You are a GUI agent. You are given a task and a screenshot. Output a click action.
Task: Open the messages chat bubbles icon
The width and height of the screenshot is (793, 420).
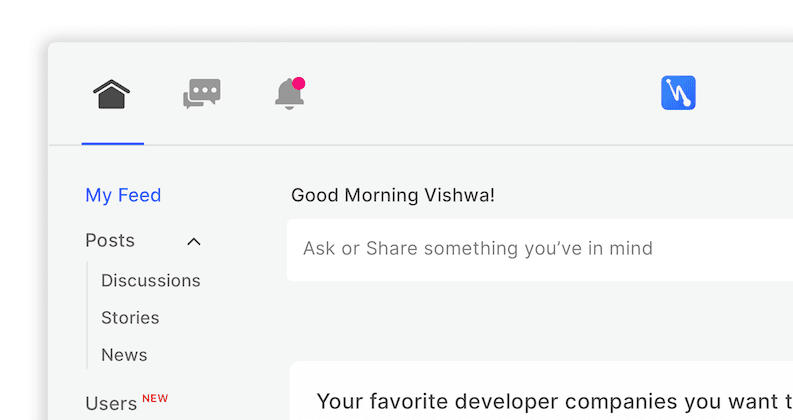pos(201,94)
